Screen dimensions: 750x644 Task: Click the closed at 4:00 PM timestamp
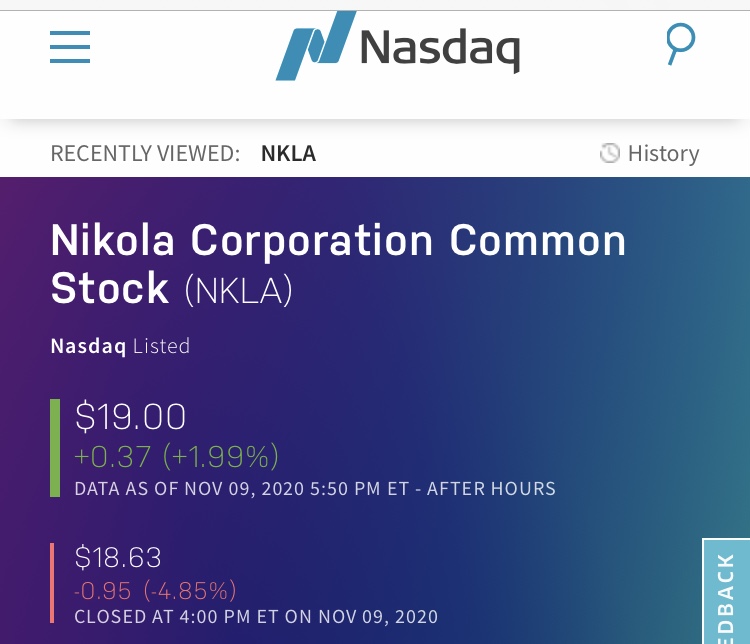click(256, 617)
